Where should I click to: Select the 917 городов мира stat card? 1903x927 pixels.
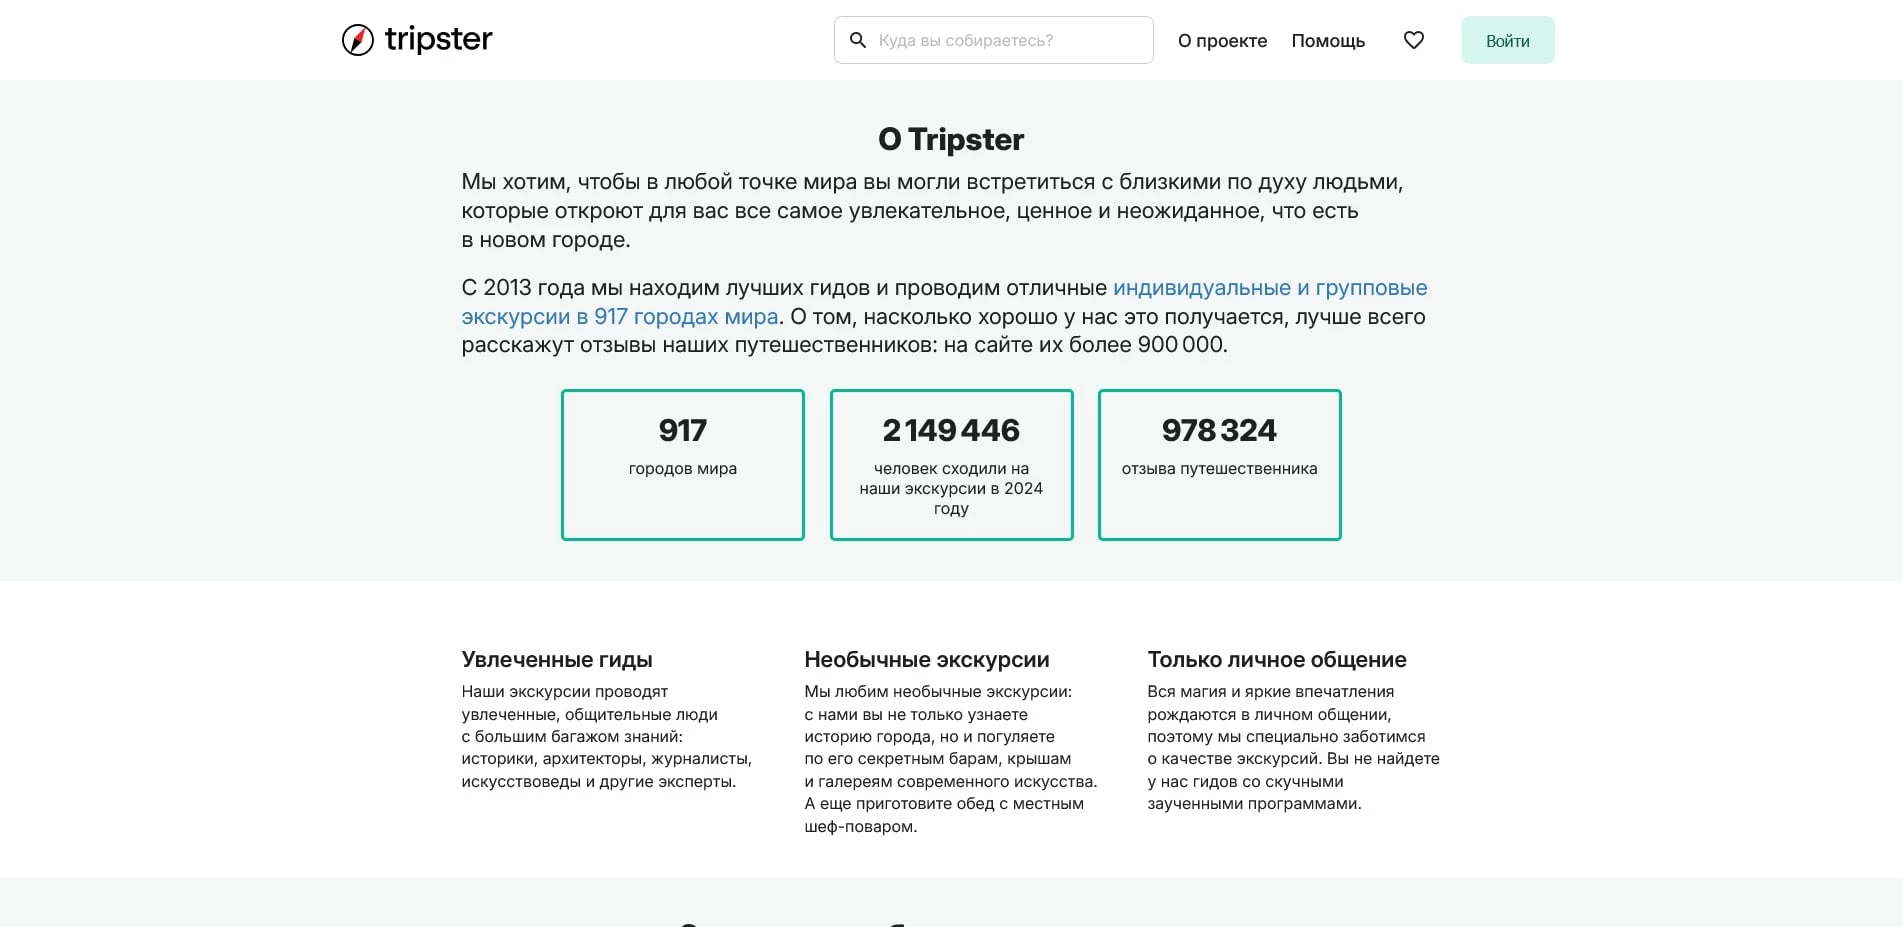coord(682,464)
